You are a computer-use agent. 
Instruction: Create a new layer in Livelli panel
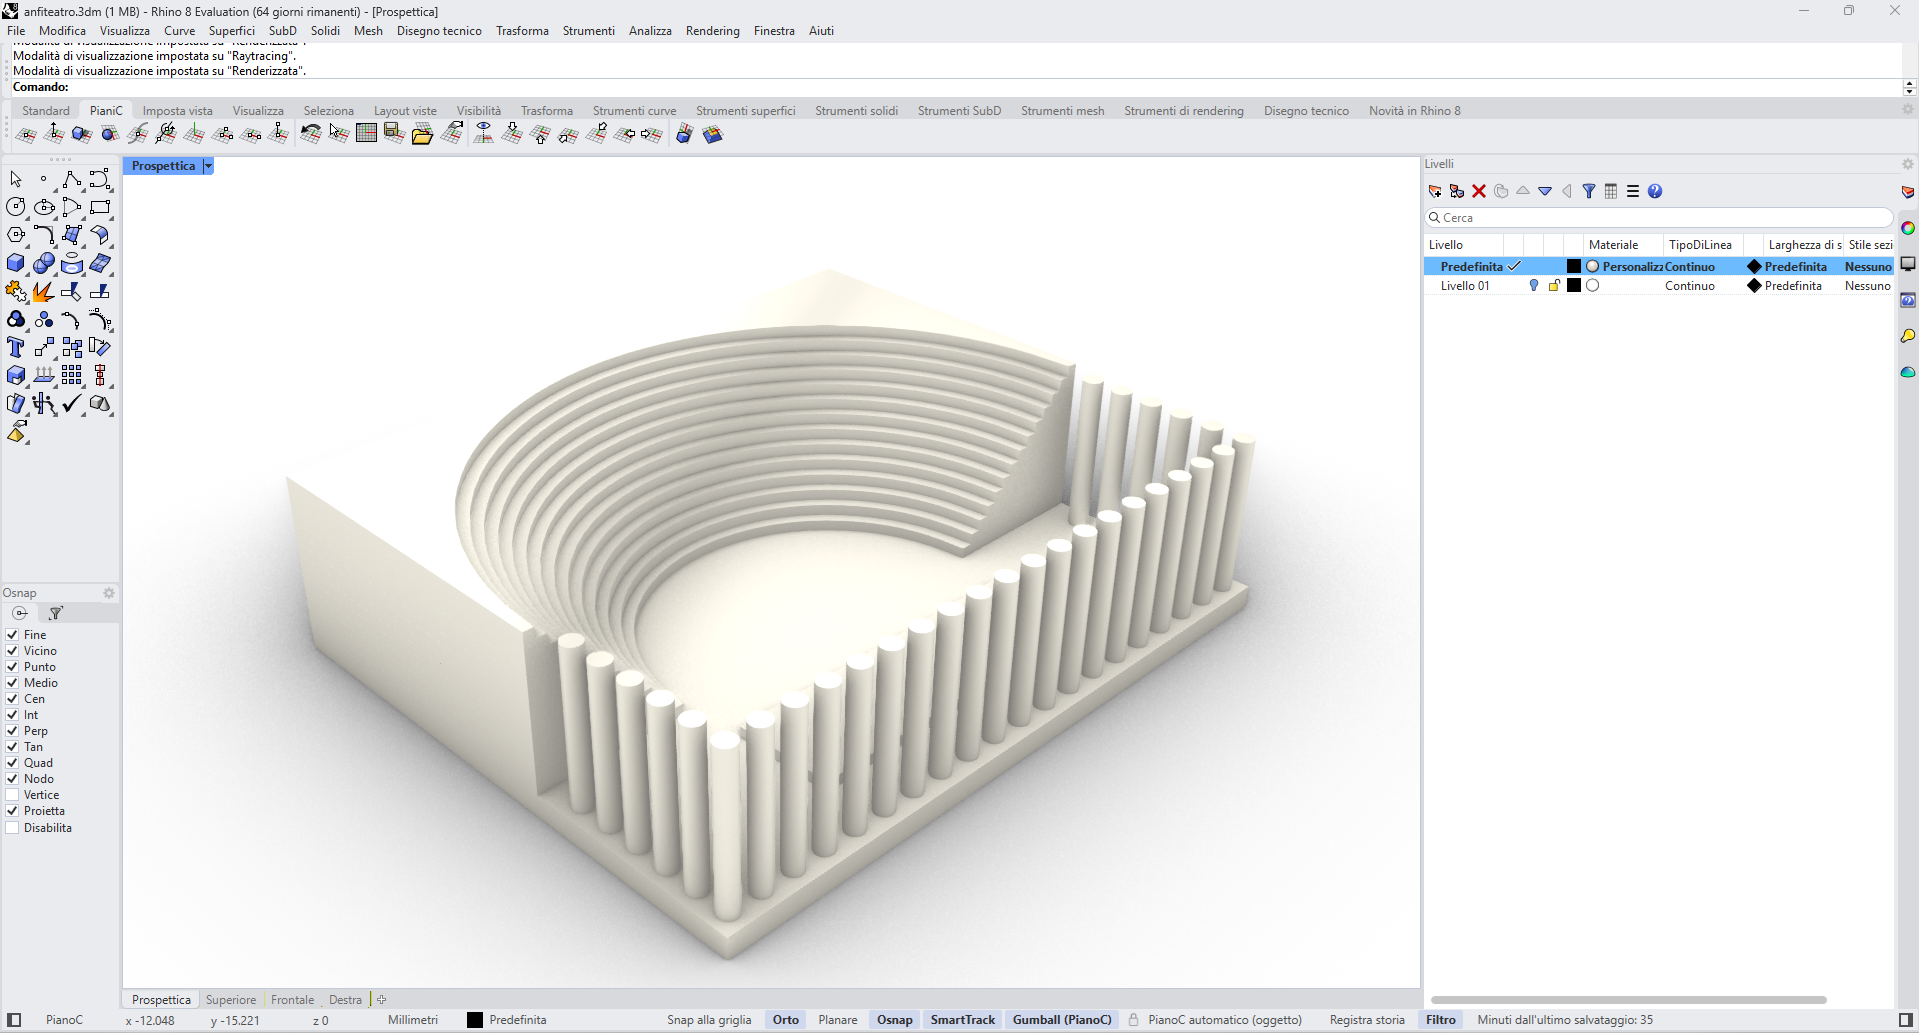point(1435,191)
